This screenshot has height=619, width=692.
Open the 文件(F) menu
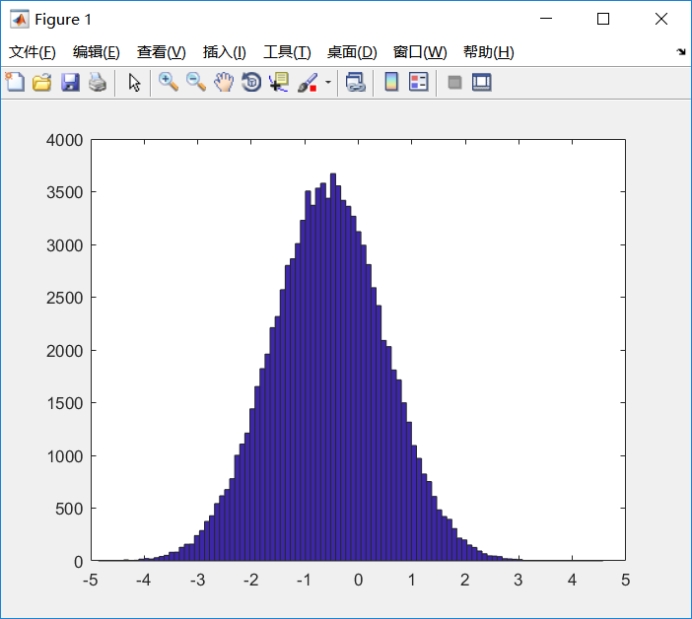pos(32,52)
